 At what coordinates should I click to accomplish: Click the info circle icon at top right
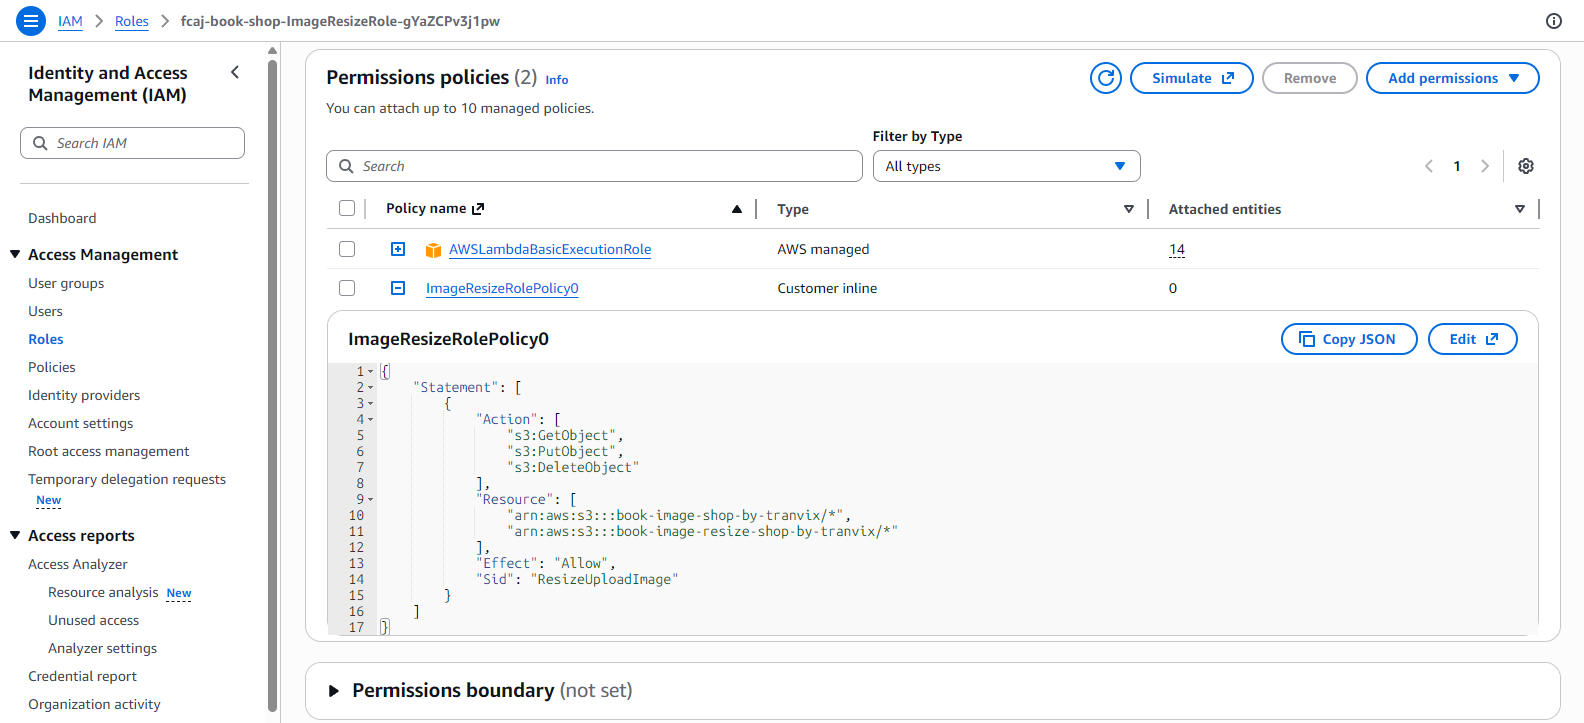(x=1554, y=21)
